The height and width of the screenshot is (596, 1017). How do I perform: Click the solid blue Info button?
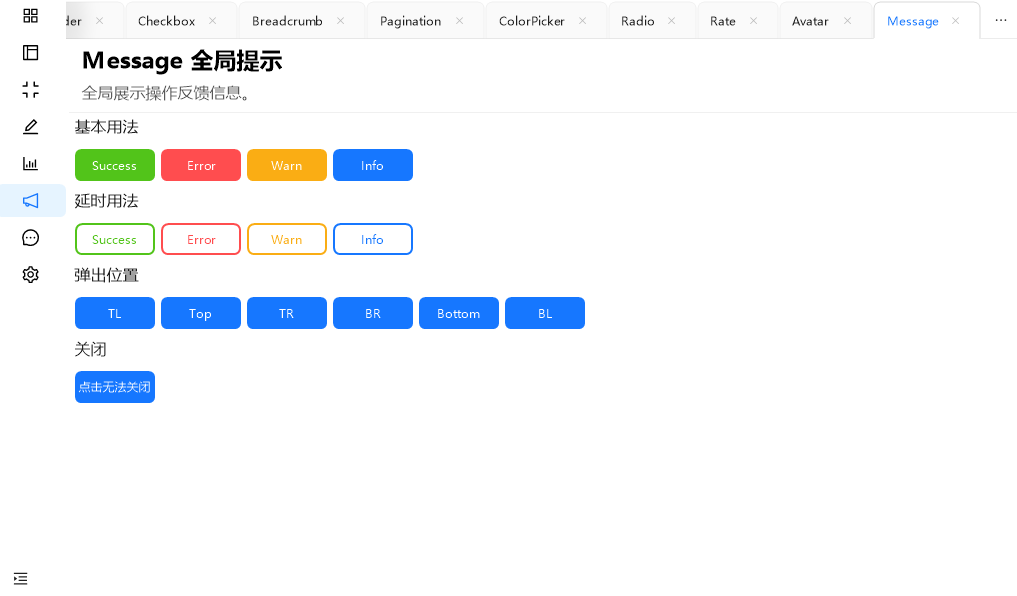click(x=373, y=165)
